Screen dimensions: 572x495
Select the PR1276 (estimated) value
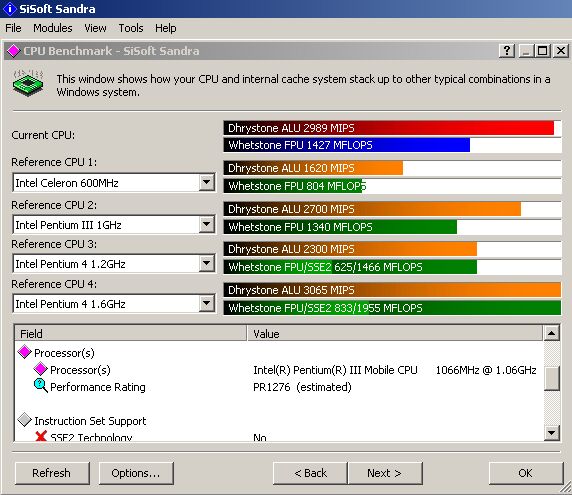[302, 387]
